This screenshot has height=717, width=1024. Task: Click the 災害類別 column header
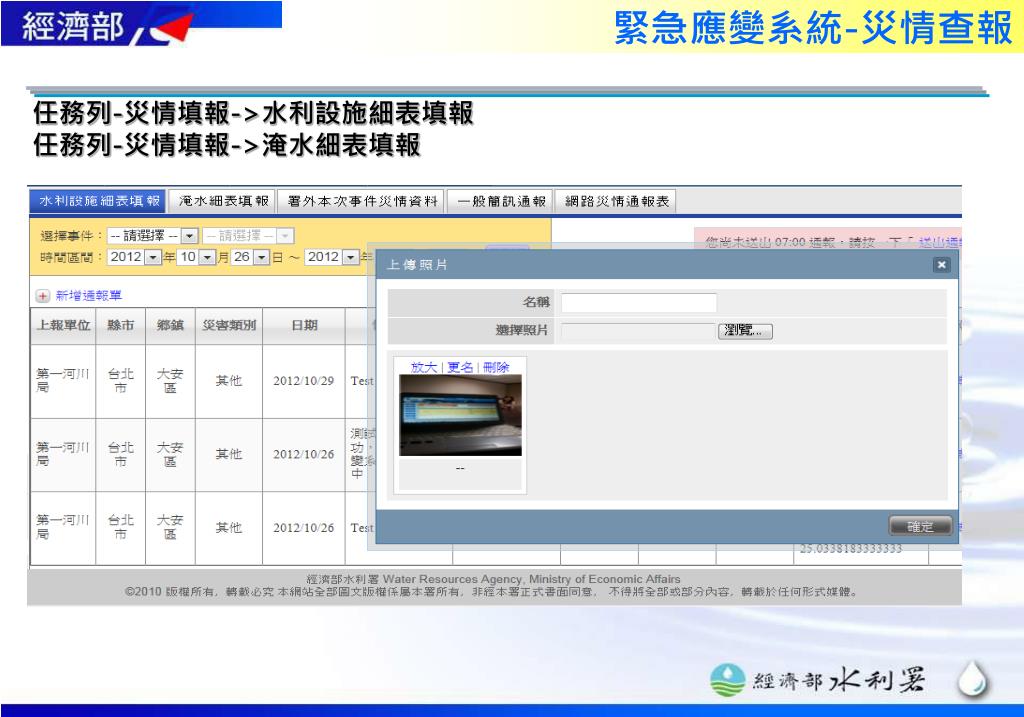tap(229, 325)
